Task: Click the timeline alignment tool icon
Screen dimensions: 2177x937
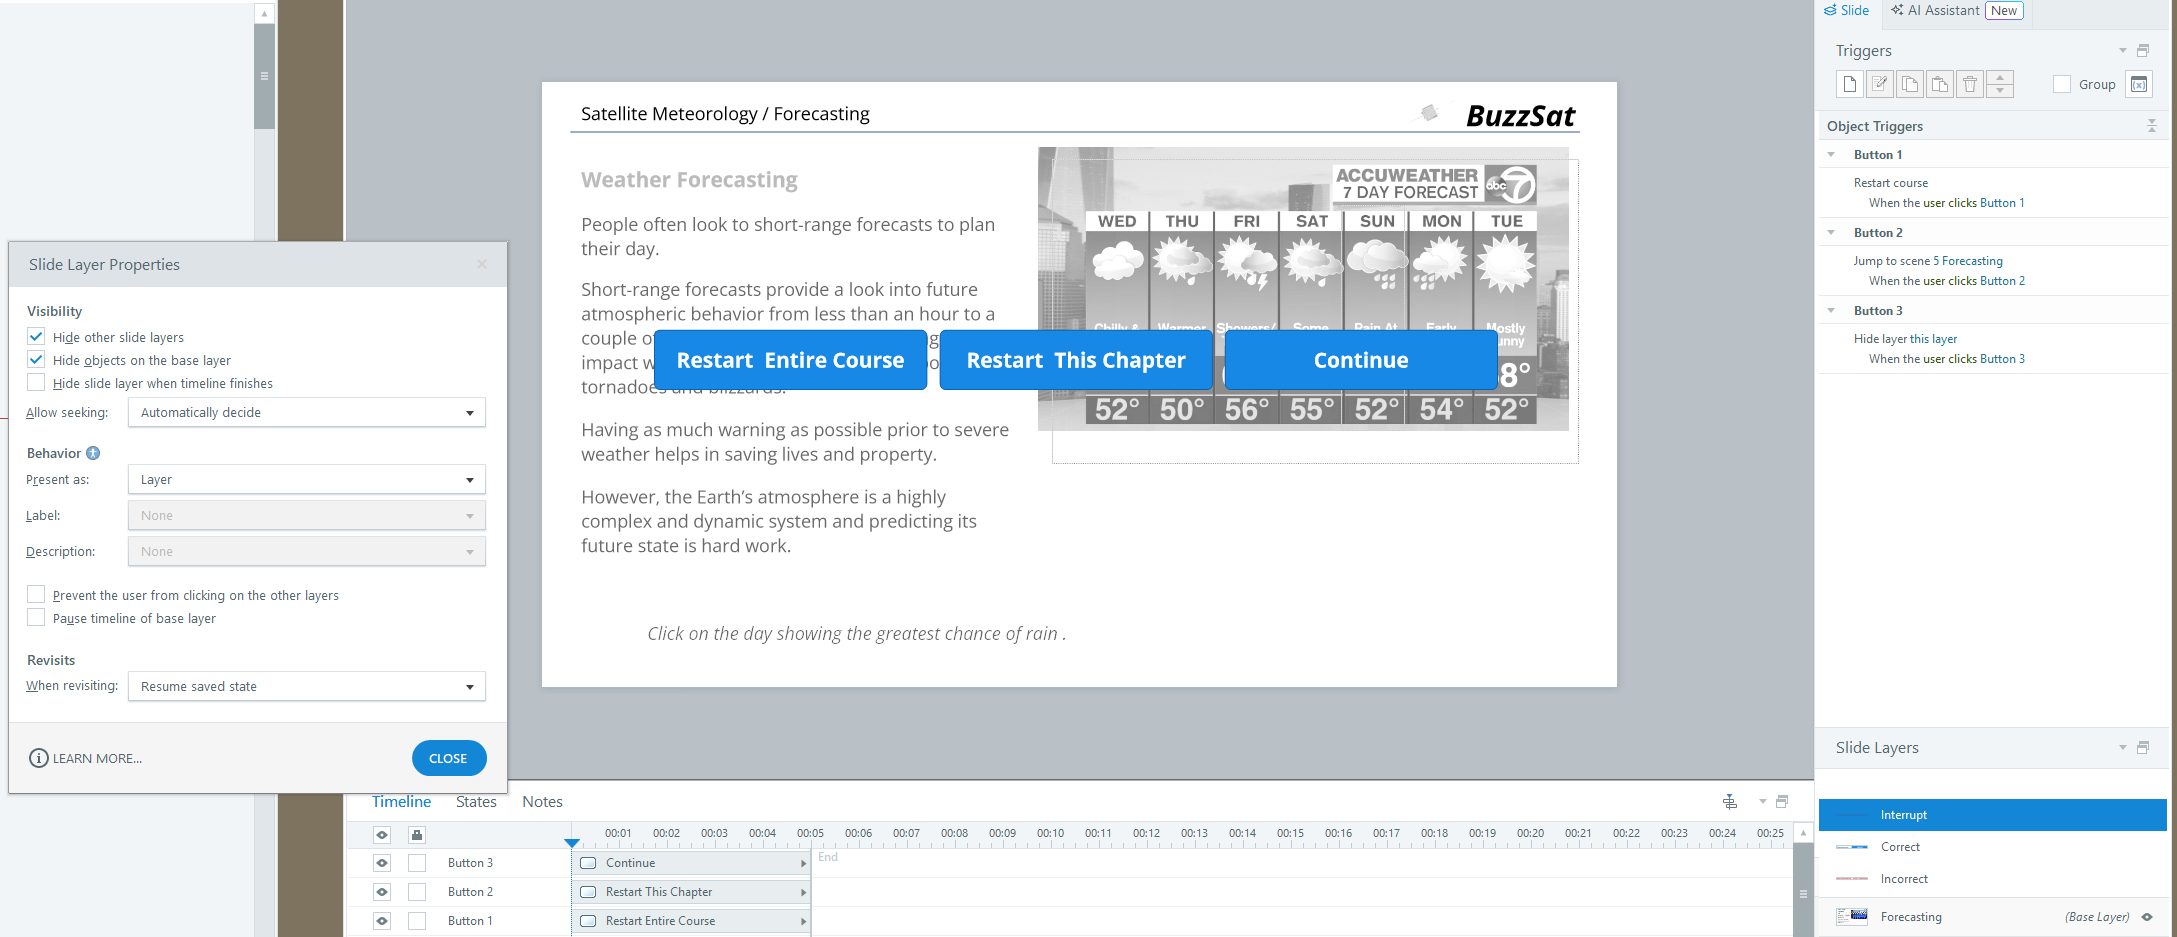Action: pyautogui.click(x=1730, y=801)
